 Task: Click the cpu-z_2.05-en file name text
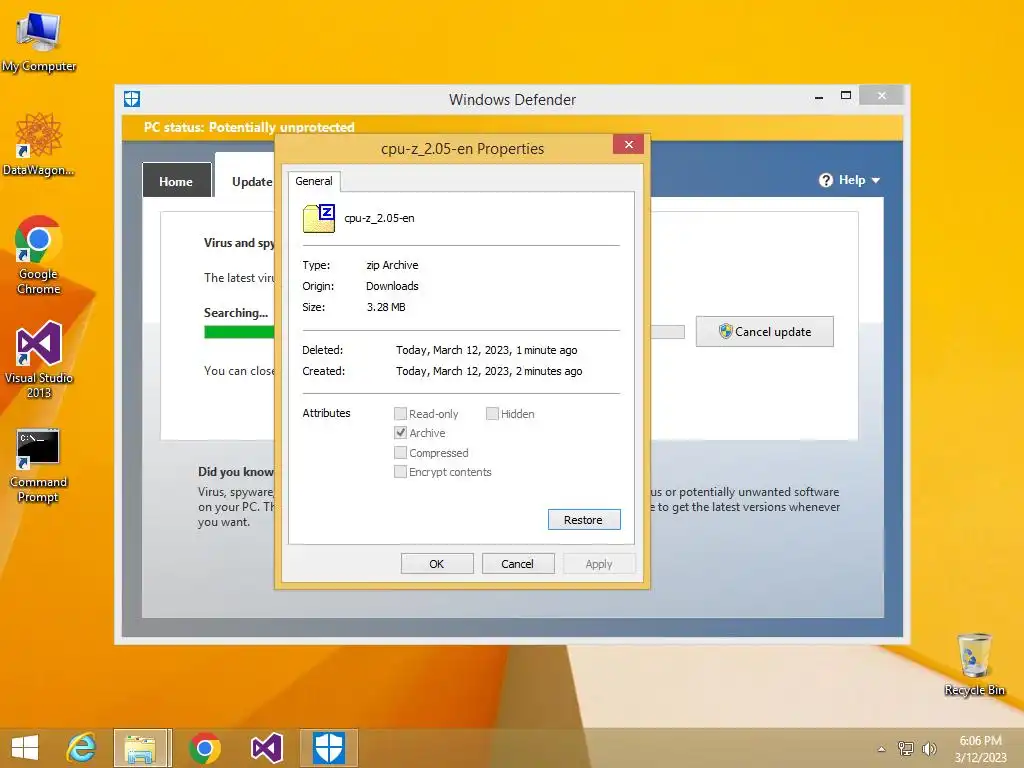[379, 218]
